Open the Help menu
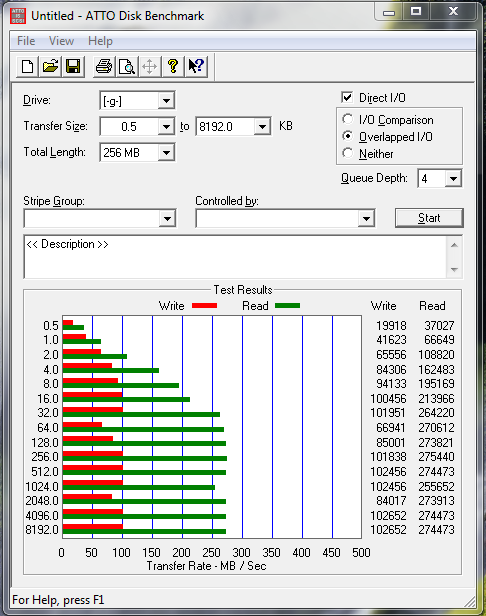Image resolution: width=486 pixels, height=616 pixels. coord(100,41)
